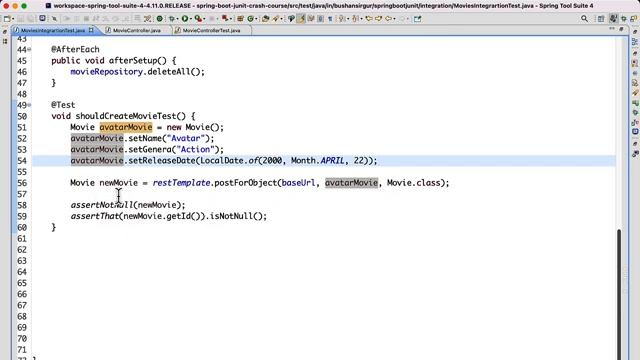Click the setGenera call on line 53
Viewport: 640px width, 360px height.
click(x=150, y=149)
